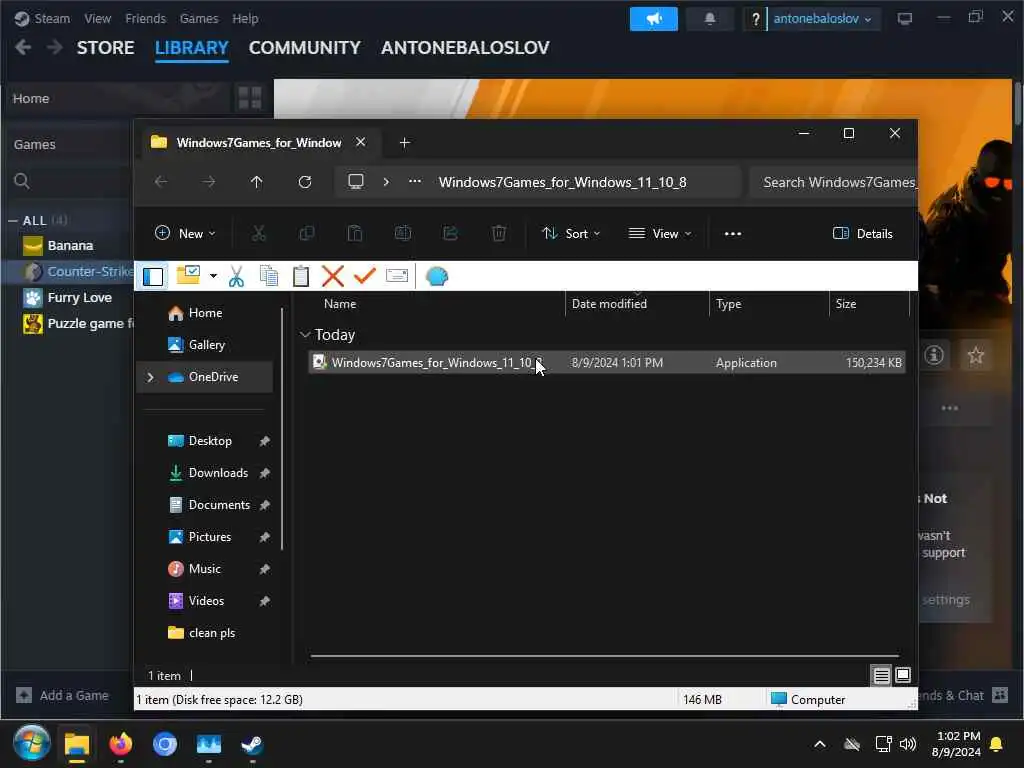Select the Copy icon in the white toolbar
Screen dimensions: 1024x768
(268, 276)
